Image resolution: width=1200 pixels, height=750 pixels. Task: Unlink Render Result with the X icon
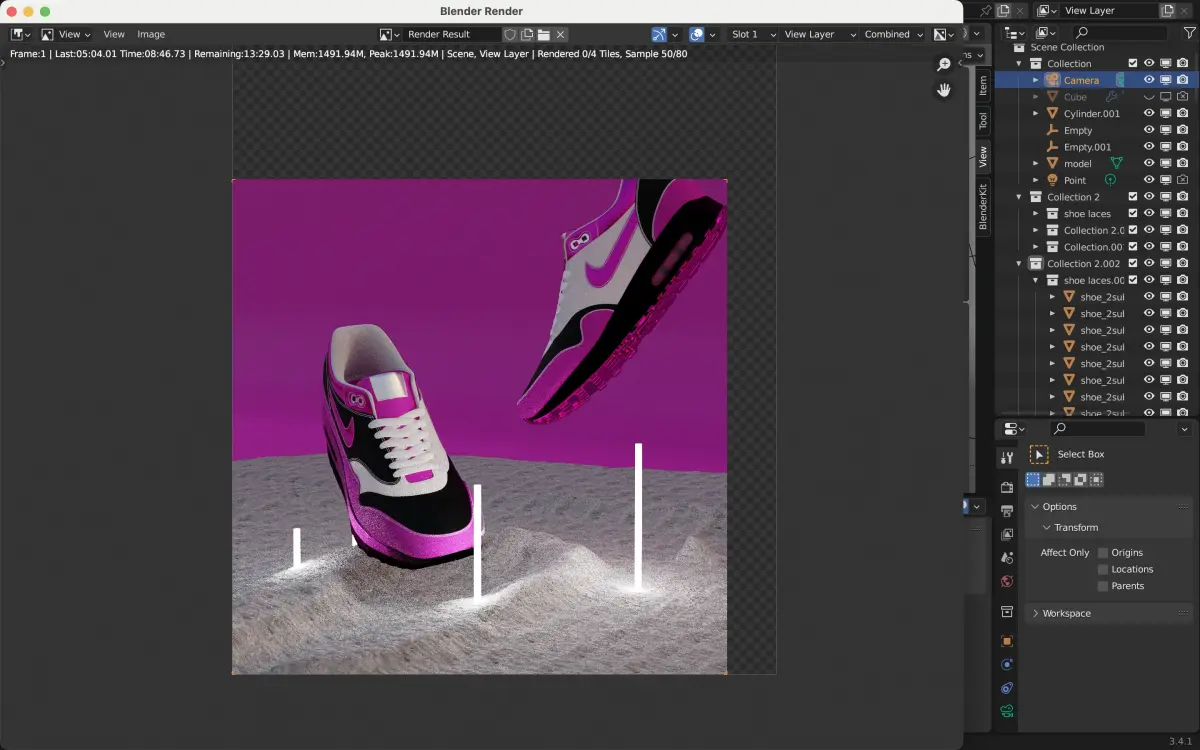tap(561, 34)
